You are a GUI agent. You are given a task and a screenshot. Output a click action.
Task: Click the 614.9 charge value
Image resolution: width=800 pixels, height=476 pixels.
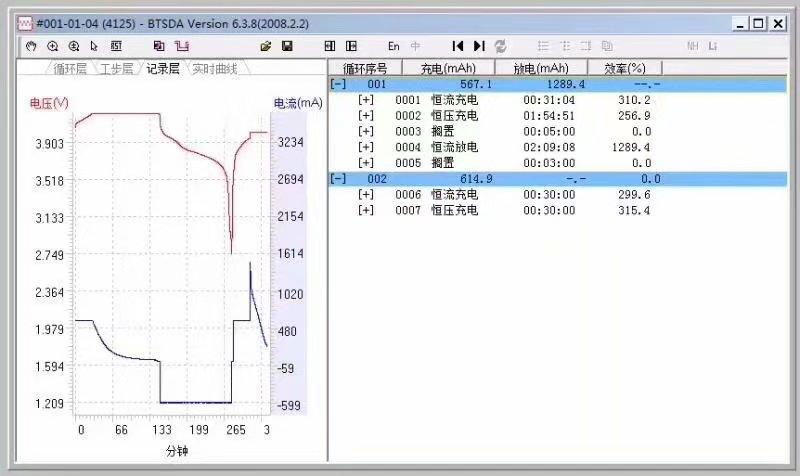[x=476, y=179]
